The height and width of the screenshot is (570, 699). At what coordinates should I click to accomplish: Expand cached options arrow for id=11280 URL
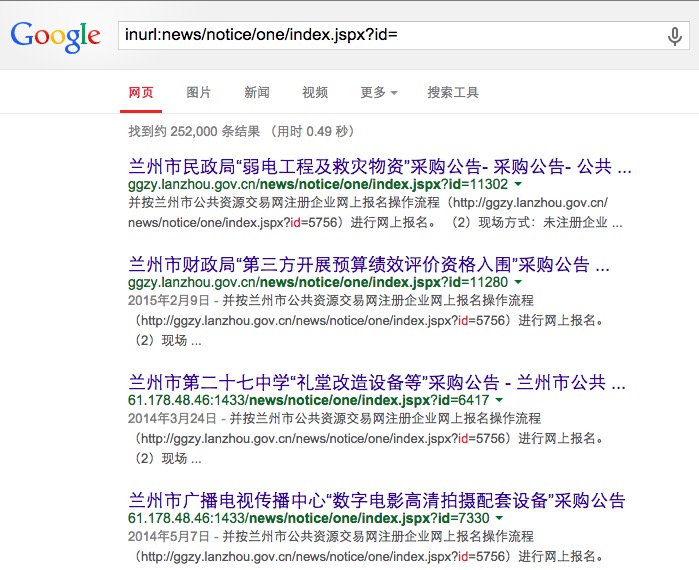(x=518, y=282)
